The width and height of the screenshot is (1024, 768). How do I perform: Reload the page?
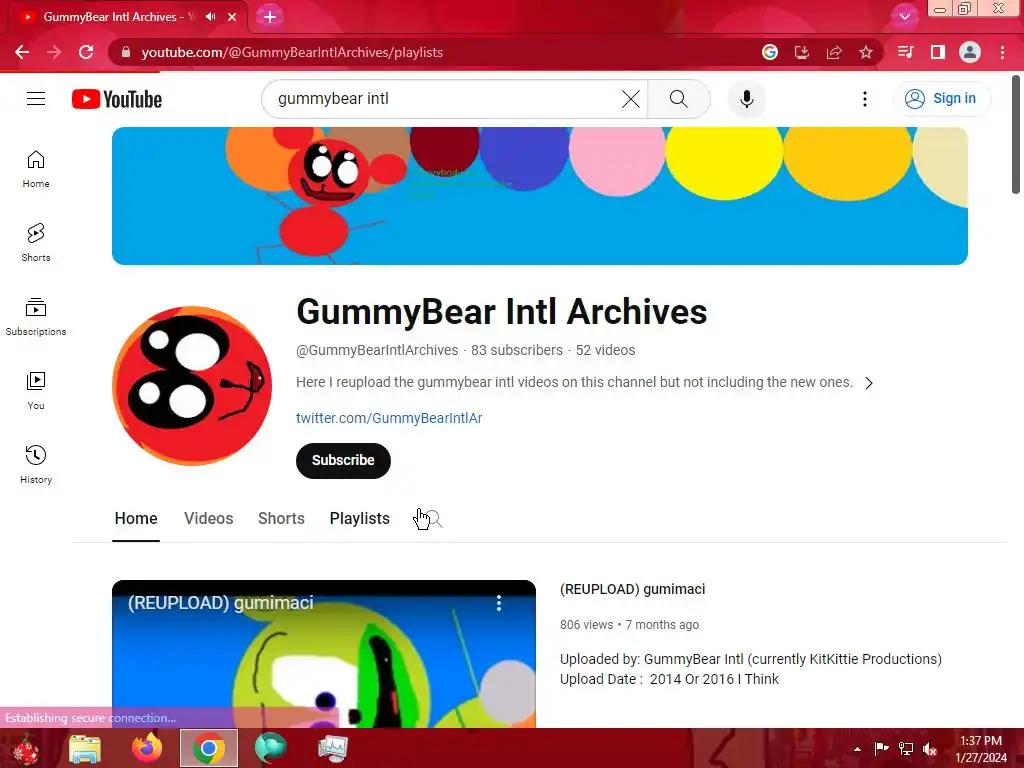86,52
